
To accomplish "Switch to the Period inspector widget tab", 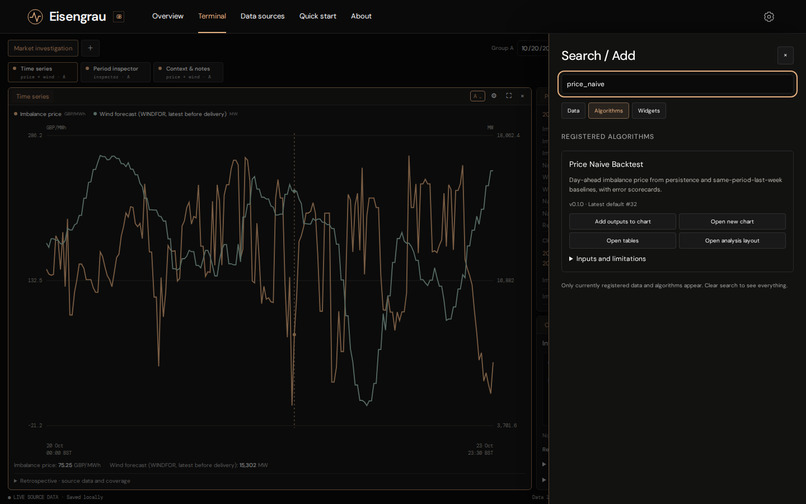I will click(116, 72).
